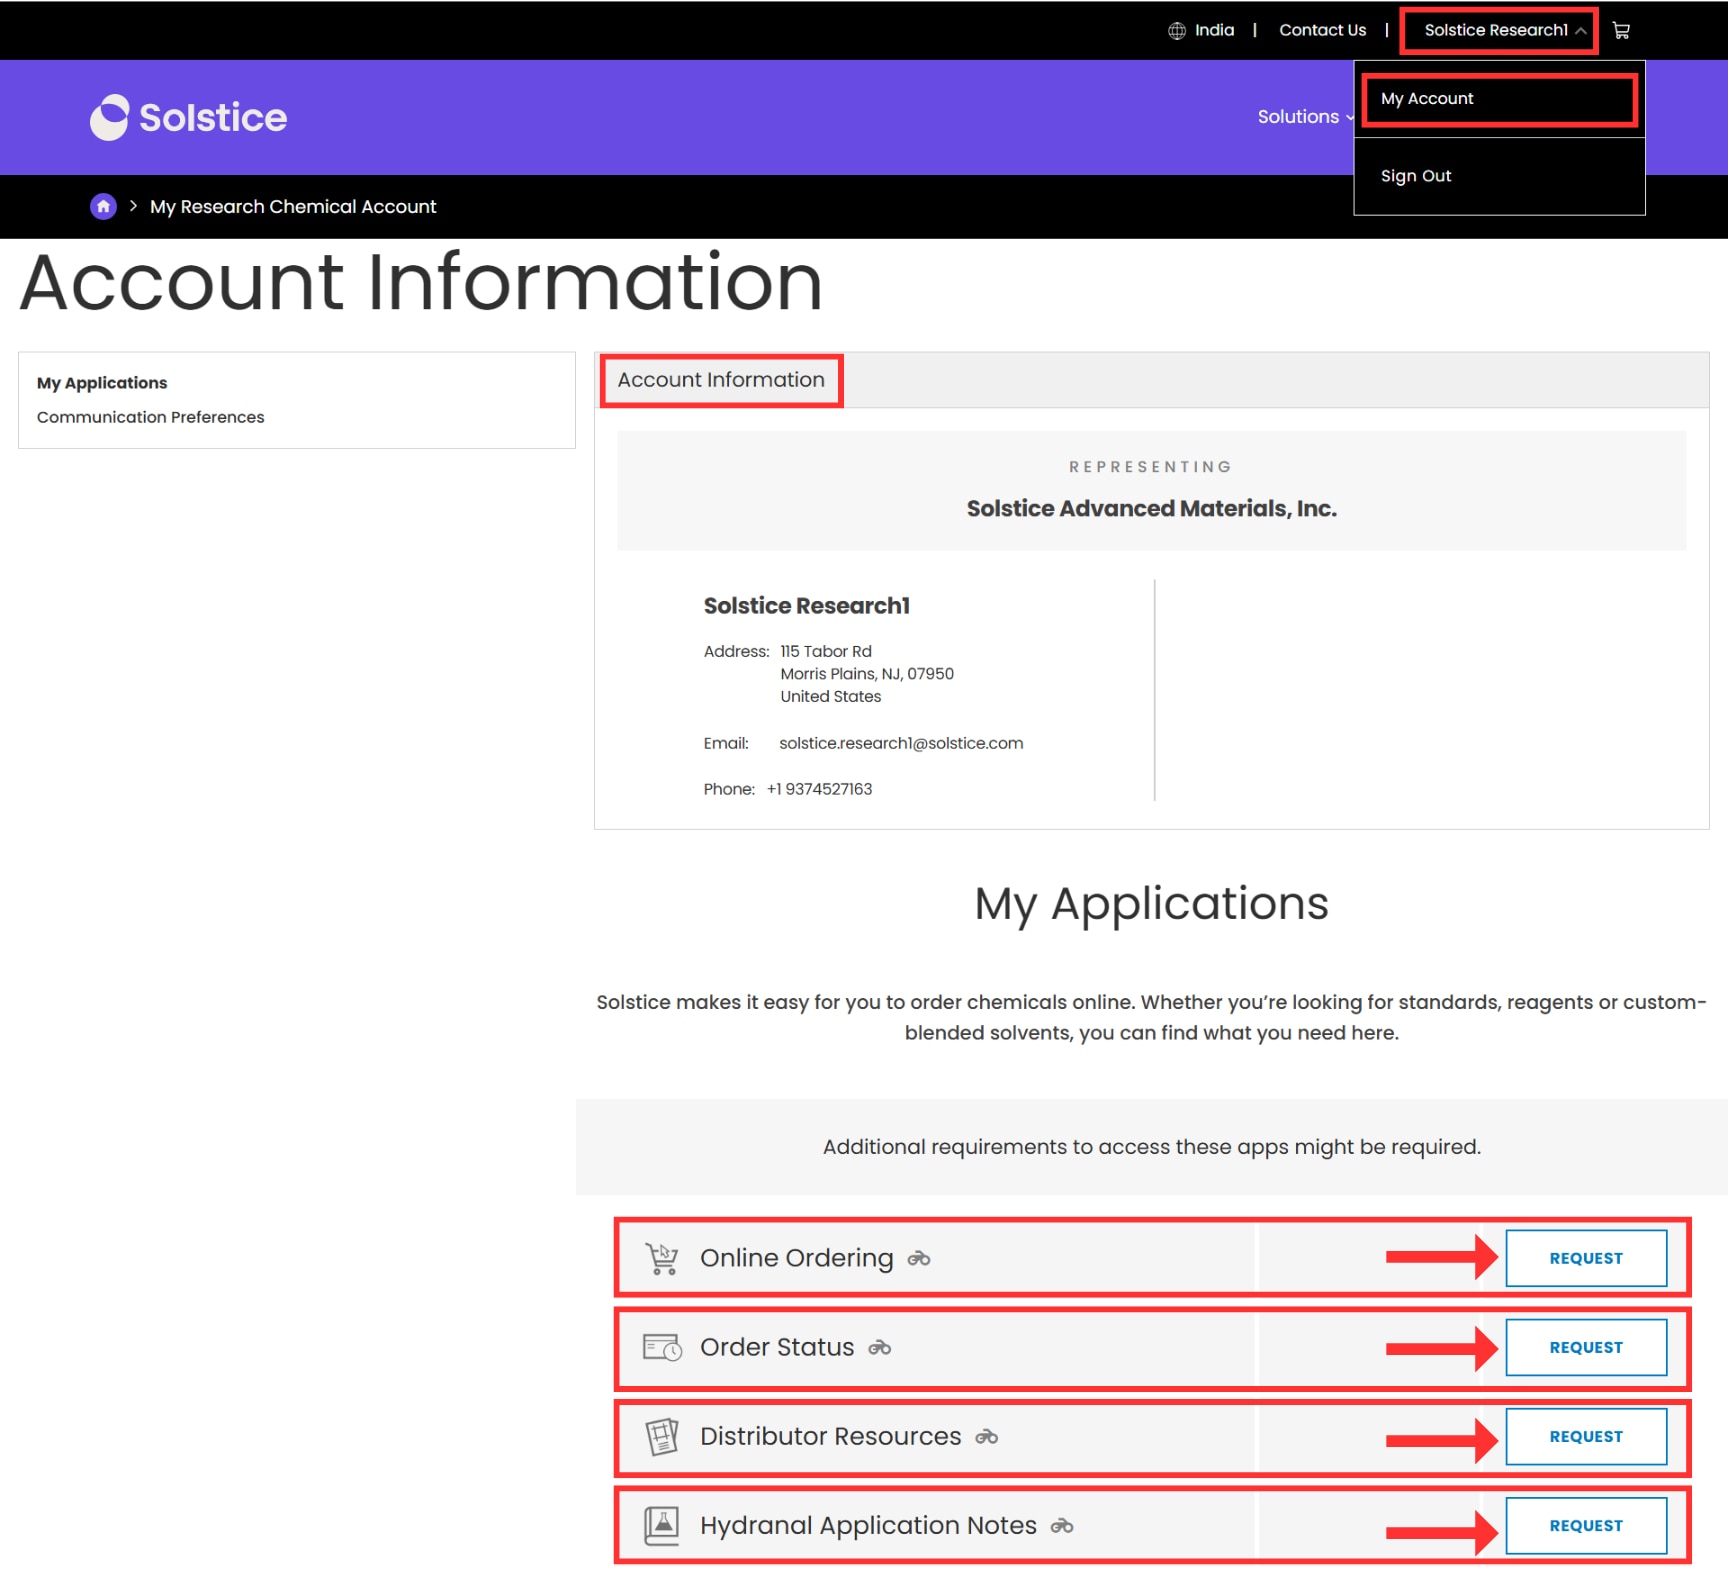
Task: Click the Hydranal Application Notes label
Action: pyautogui.click(x=868, y=1525)
